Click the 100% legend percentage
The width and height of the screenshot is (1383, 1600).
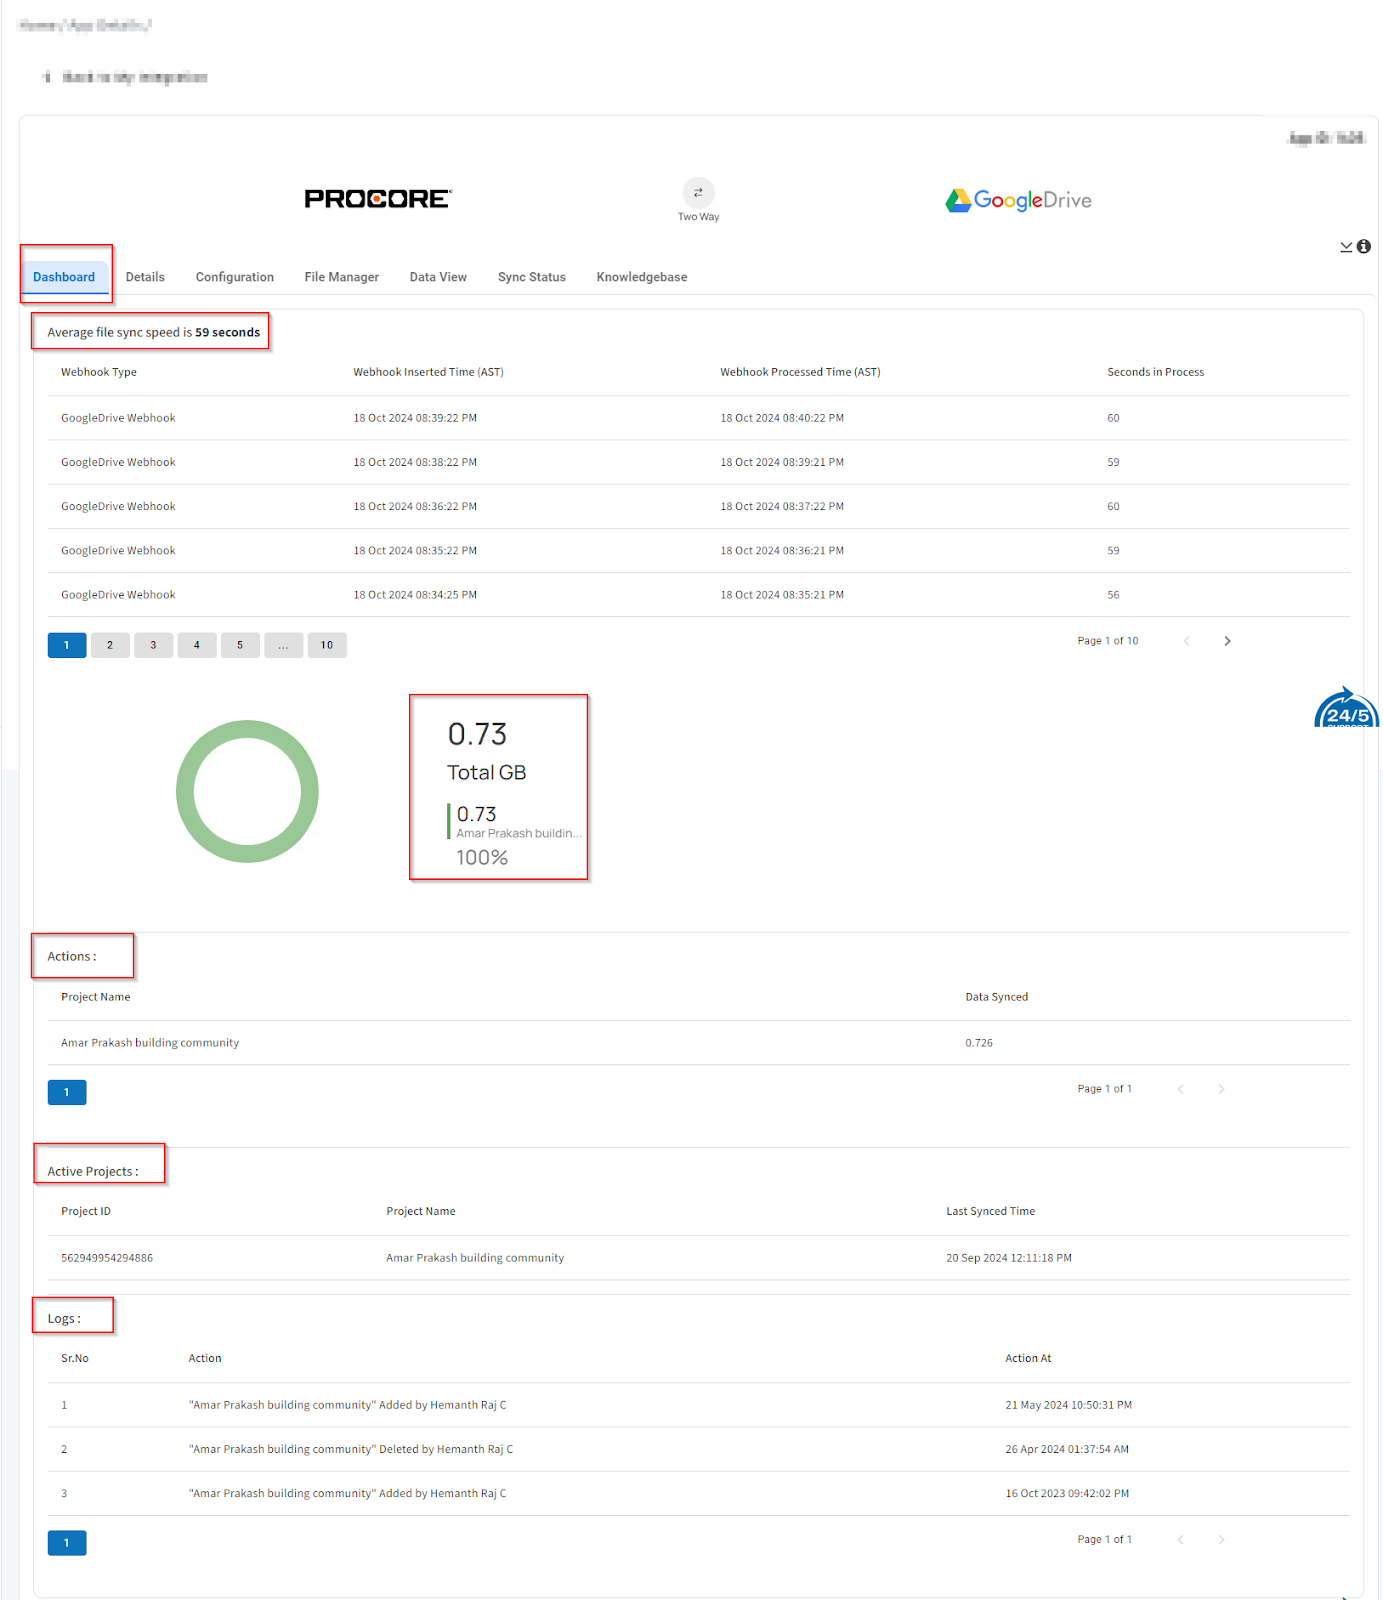pos(482,857)
